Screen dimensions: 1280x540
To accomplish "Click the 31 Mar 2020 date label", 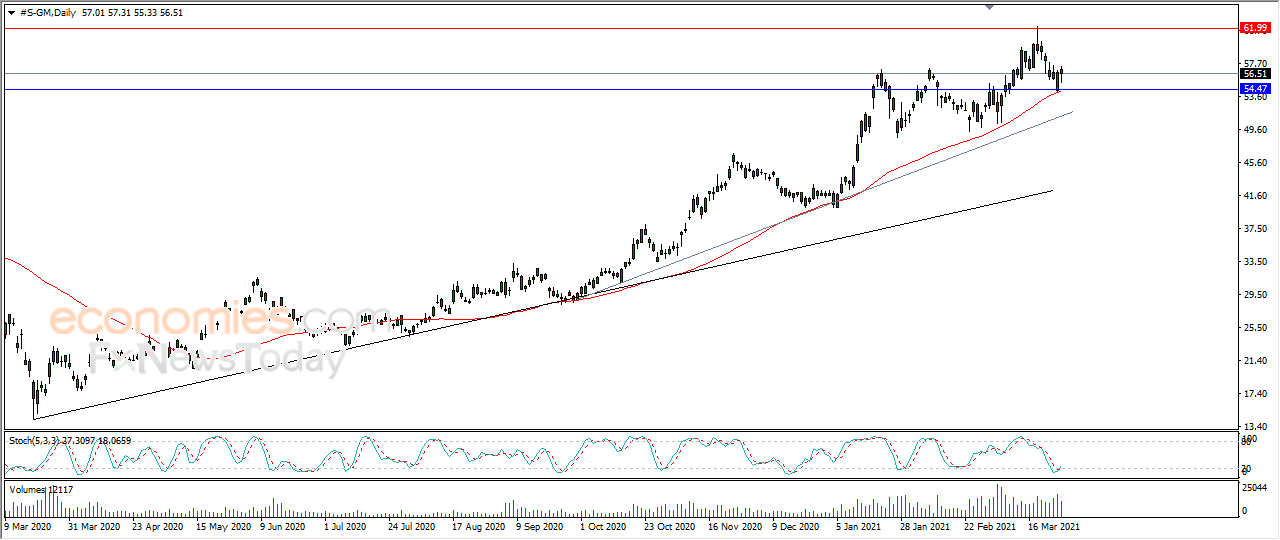I will (x=93, y=525).
